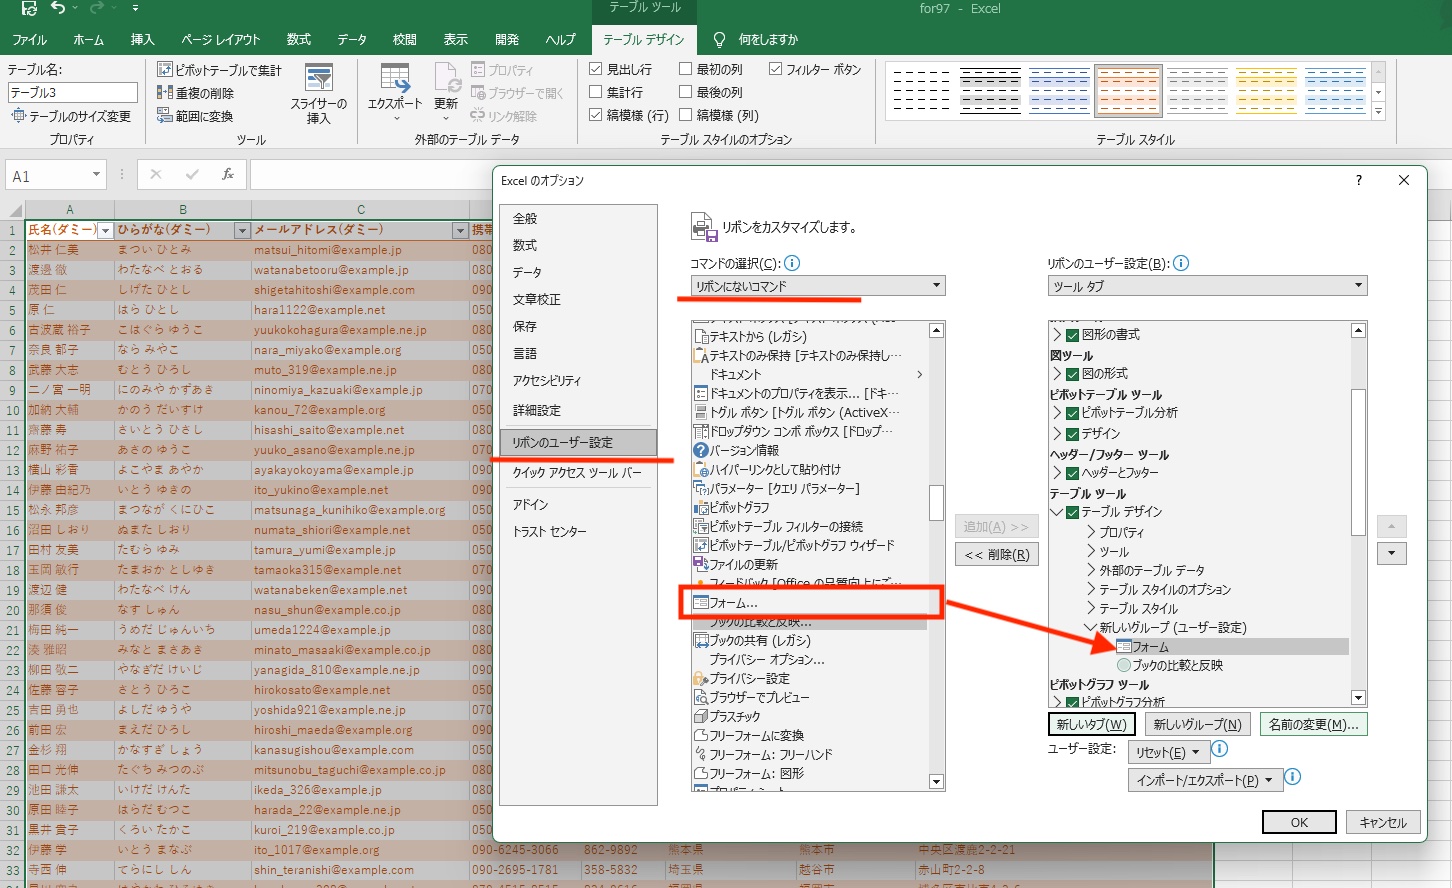The width and height of the screenshot is (1452, 888).
Task: Open インポート/エクスポート dropdown button
Action: [x=1205, y=780]
